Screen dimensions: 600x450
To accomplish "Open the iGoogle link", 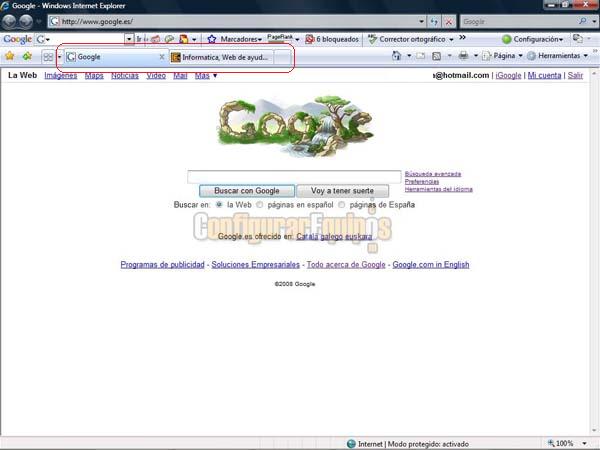I will [508, 75].
